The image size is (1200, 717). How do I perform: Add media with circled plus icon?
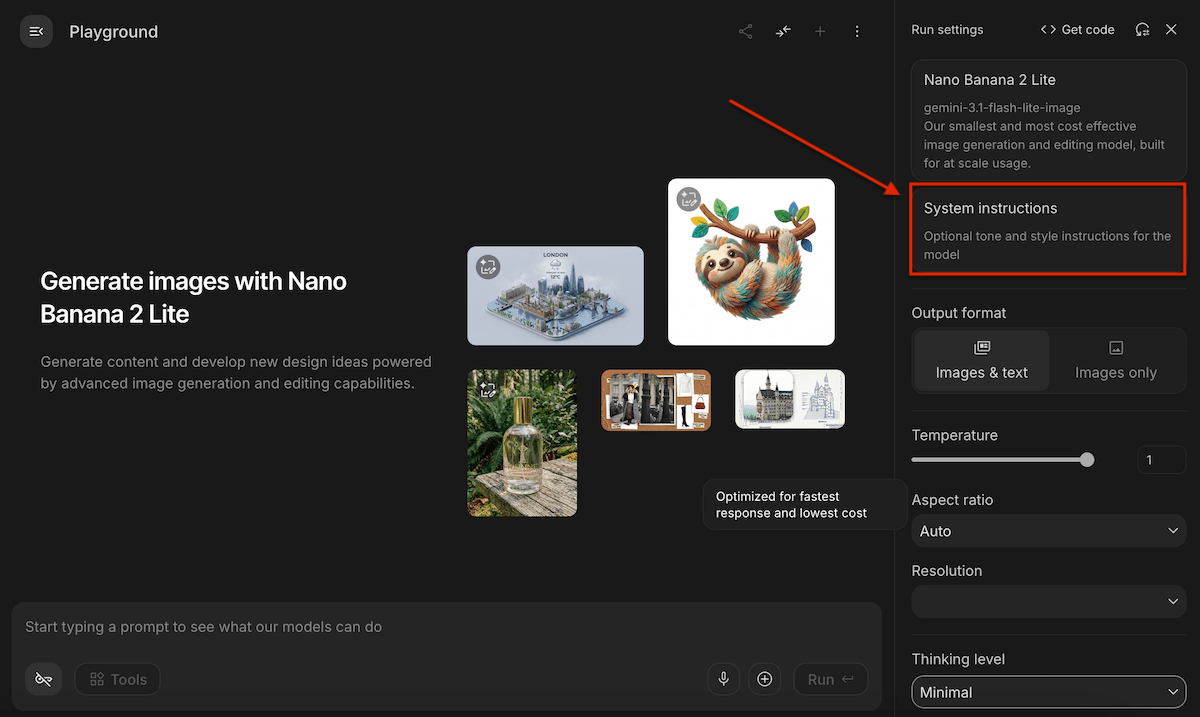click(x=765, y=679)
